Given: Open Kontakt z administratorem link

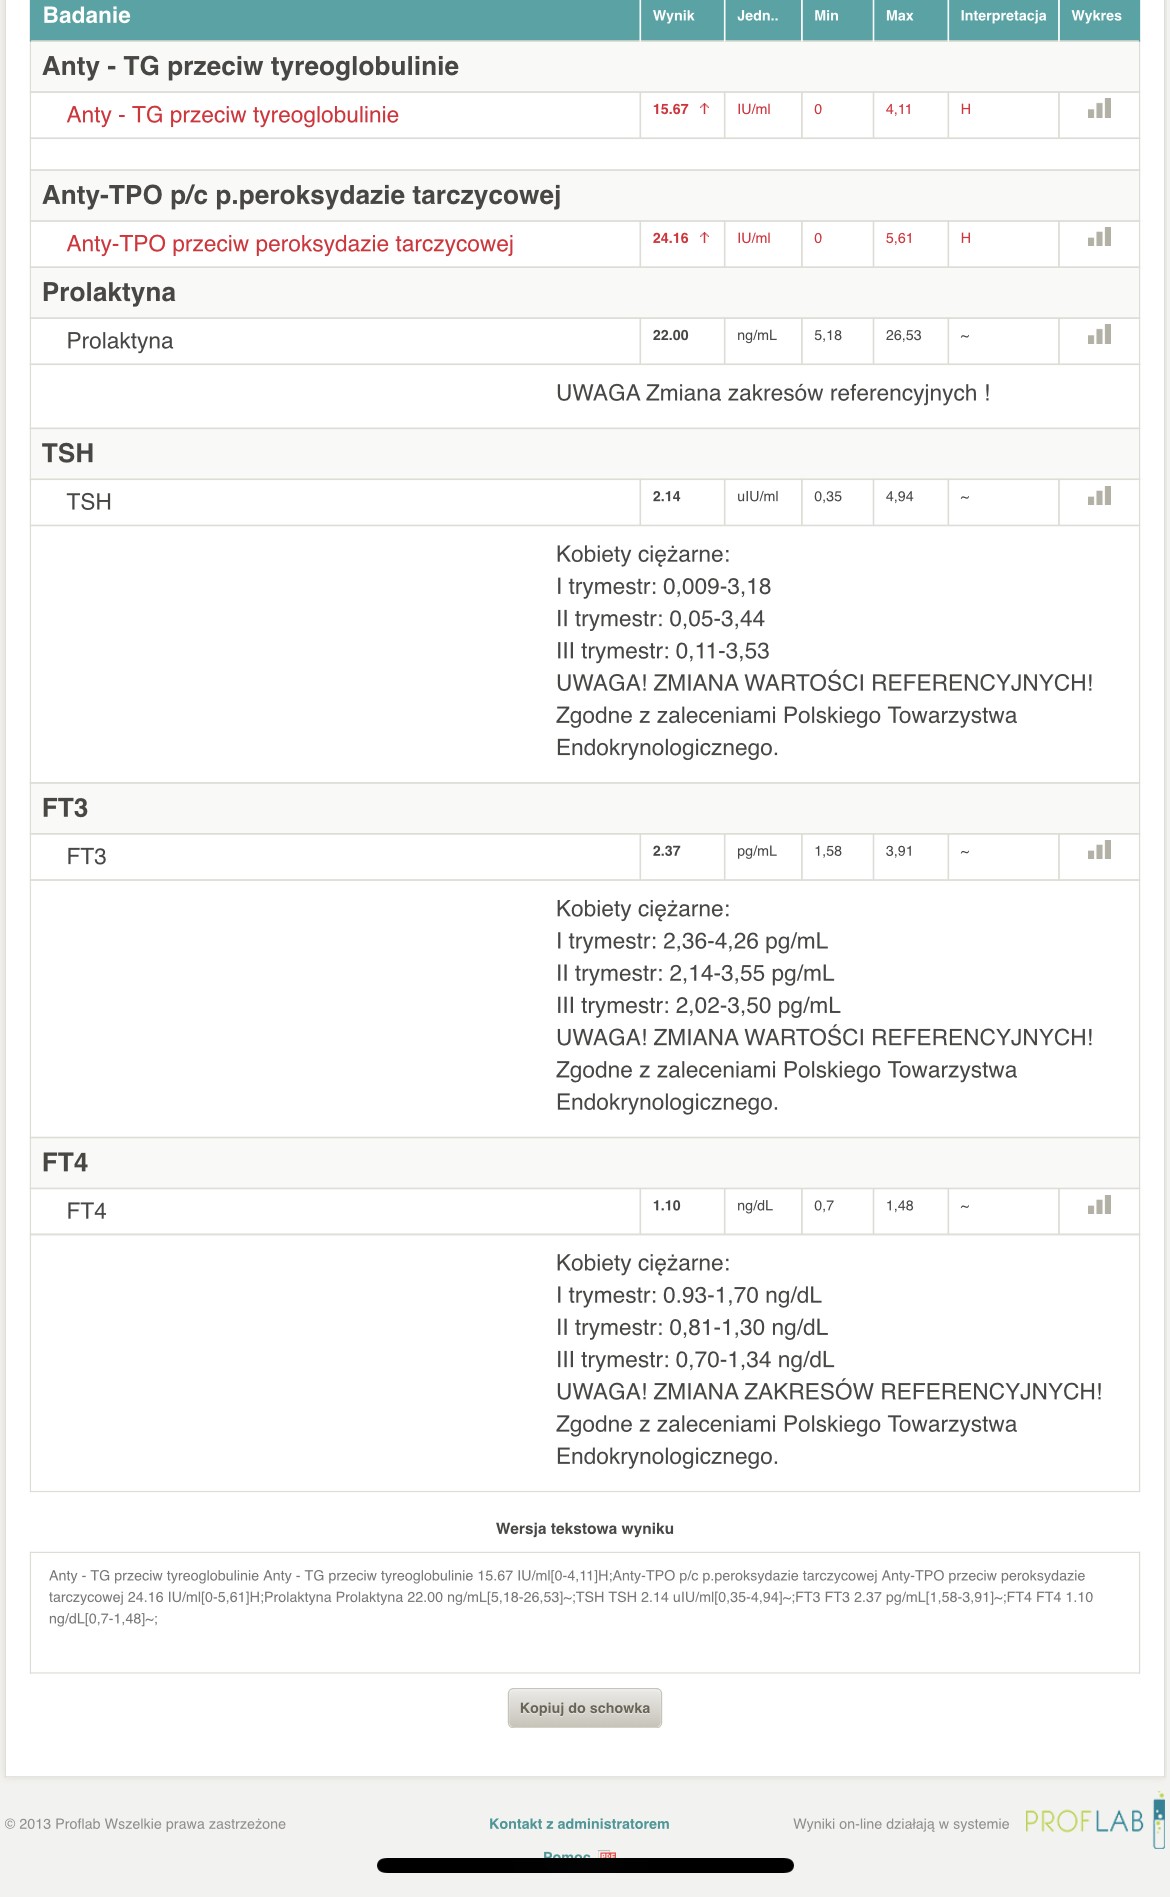Looking at the screenshot, I should [x=579, y=1823].
